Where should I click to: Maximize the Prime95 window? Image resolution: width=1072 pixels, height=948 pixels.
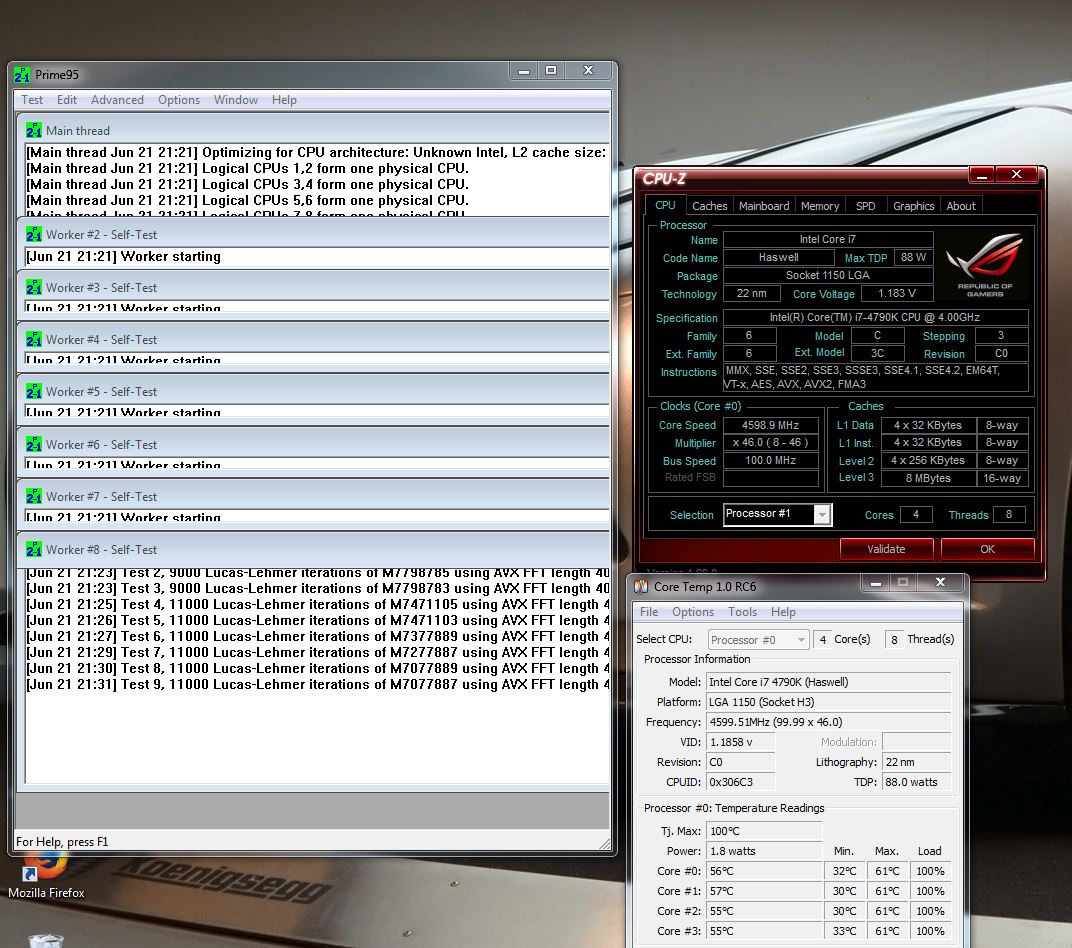coord(551,70)
